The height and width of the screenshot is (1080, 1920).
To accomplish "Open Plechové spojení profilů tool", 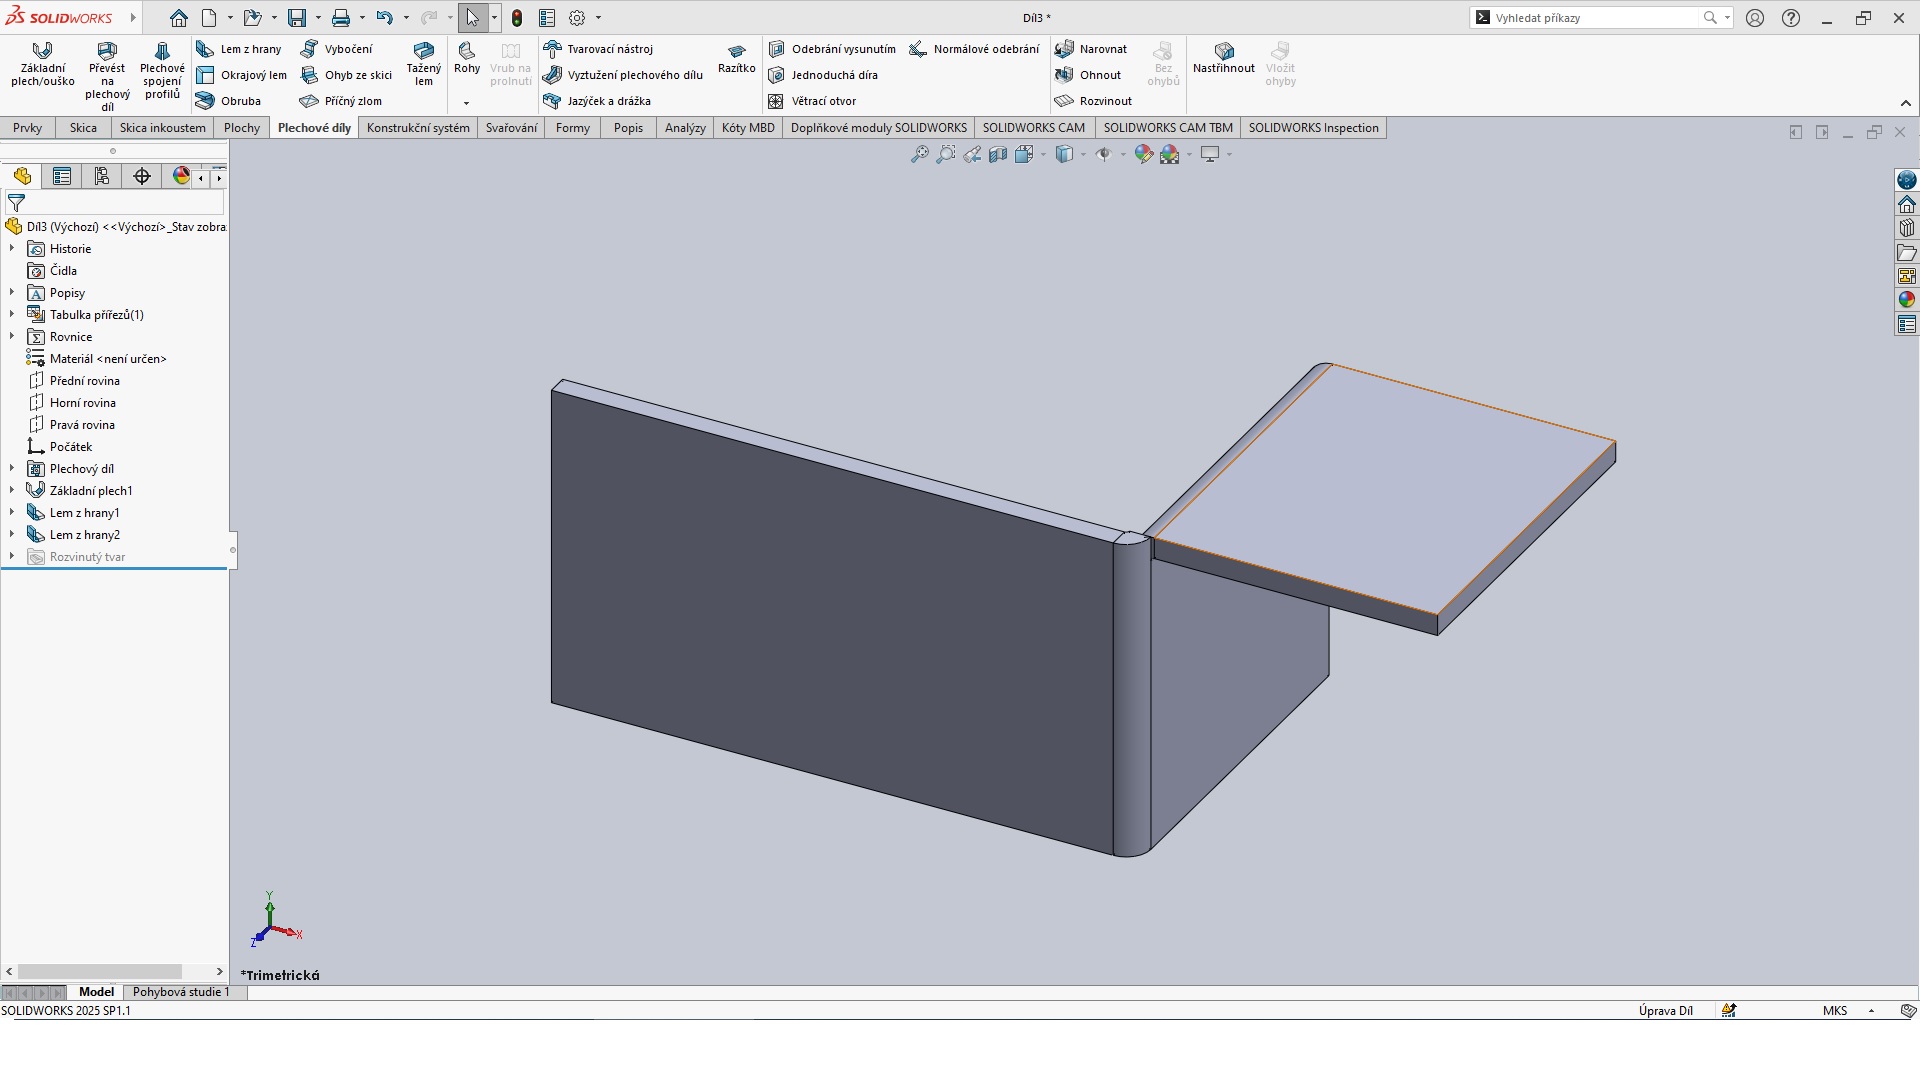I will coord(162,70).
